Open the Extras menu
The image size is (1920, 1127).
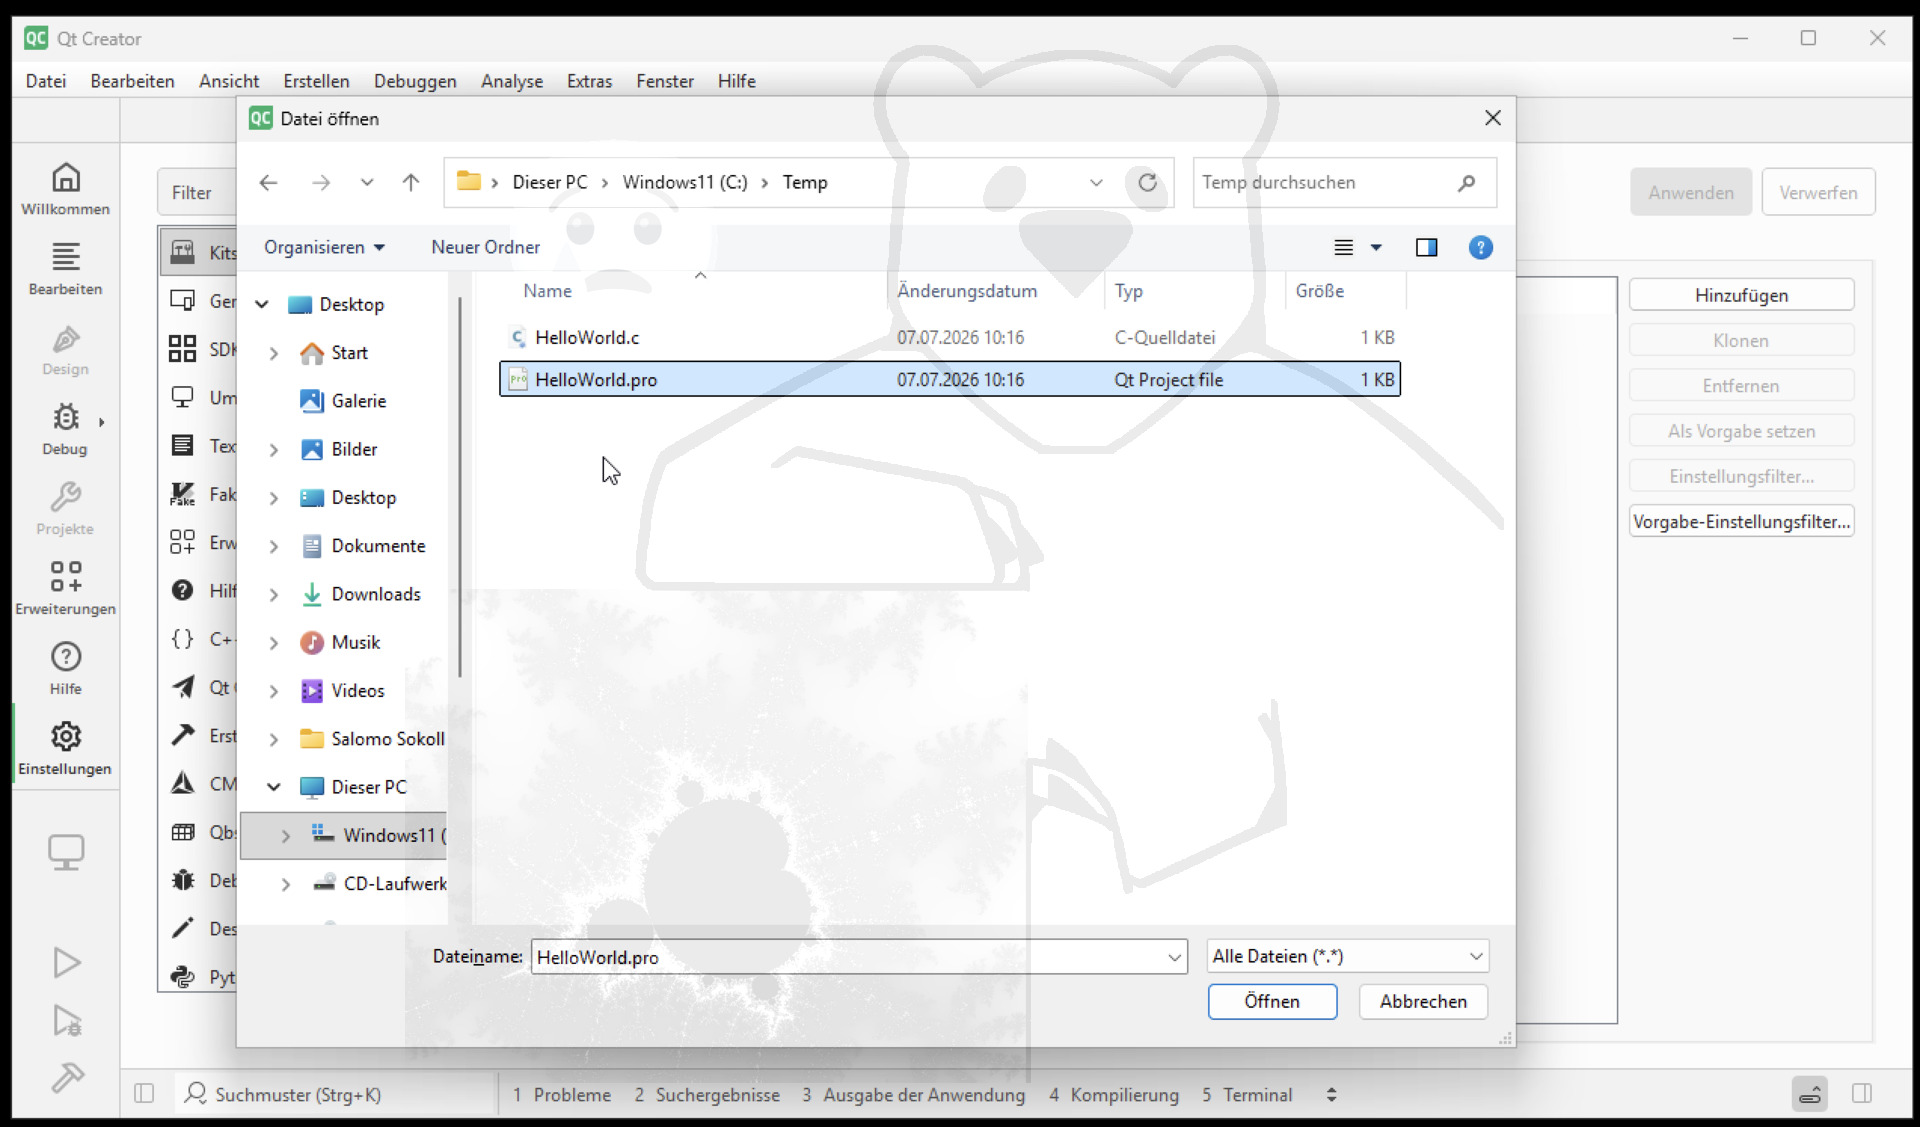pos(589,81)
